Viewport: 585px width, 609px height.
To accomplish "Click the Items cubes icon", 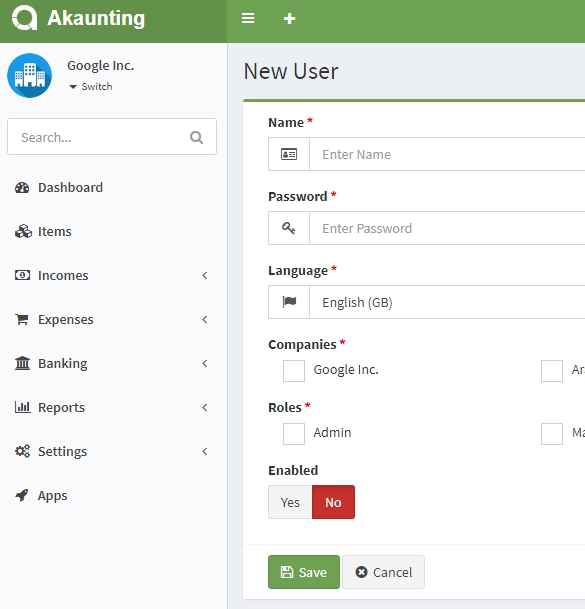I will [23, 231].
